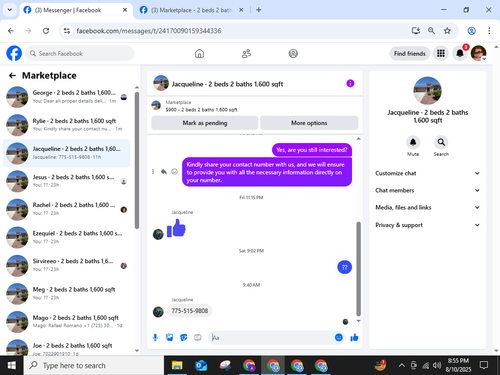Open Jesus conversation
Image resolution: width=500 pixels, height=375 pixels.
67,181
